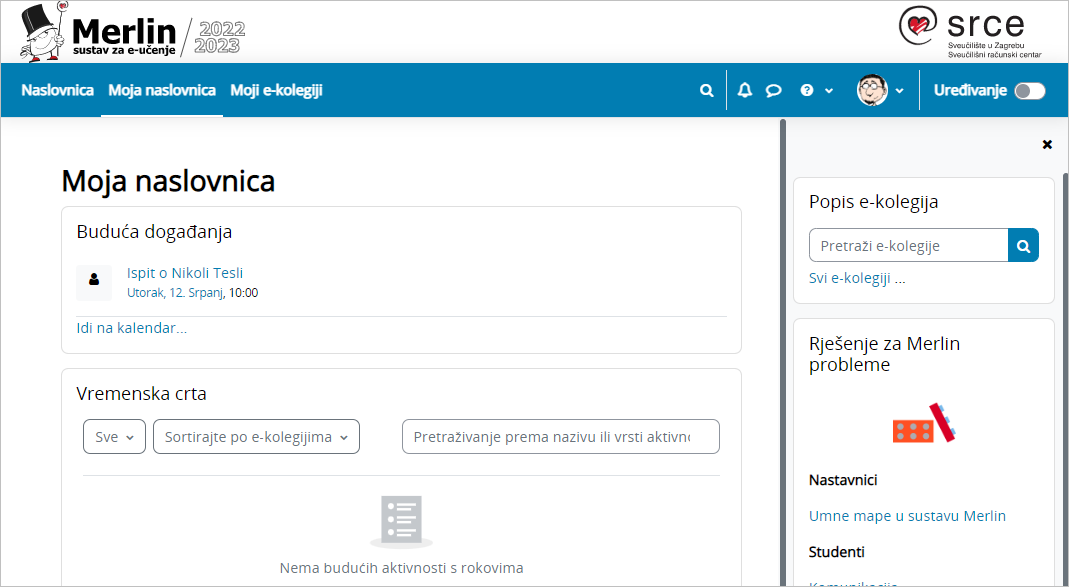Image resolution: width=1069 pixels, height=587 pixels.
Task: Open the Ispit o Nikoli Tesli event
Action: coord(185,273)
